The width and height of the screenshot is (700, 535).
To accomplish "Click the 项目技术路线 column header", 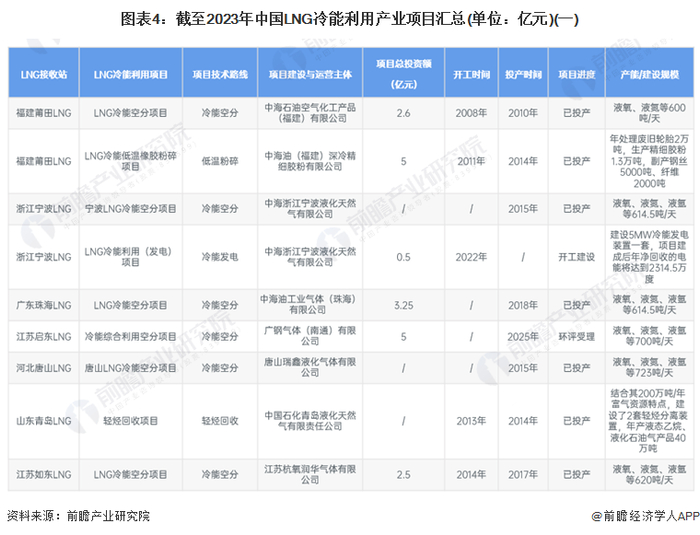I will click(x=220, y=74).
